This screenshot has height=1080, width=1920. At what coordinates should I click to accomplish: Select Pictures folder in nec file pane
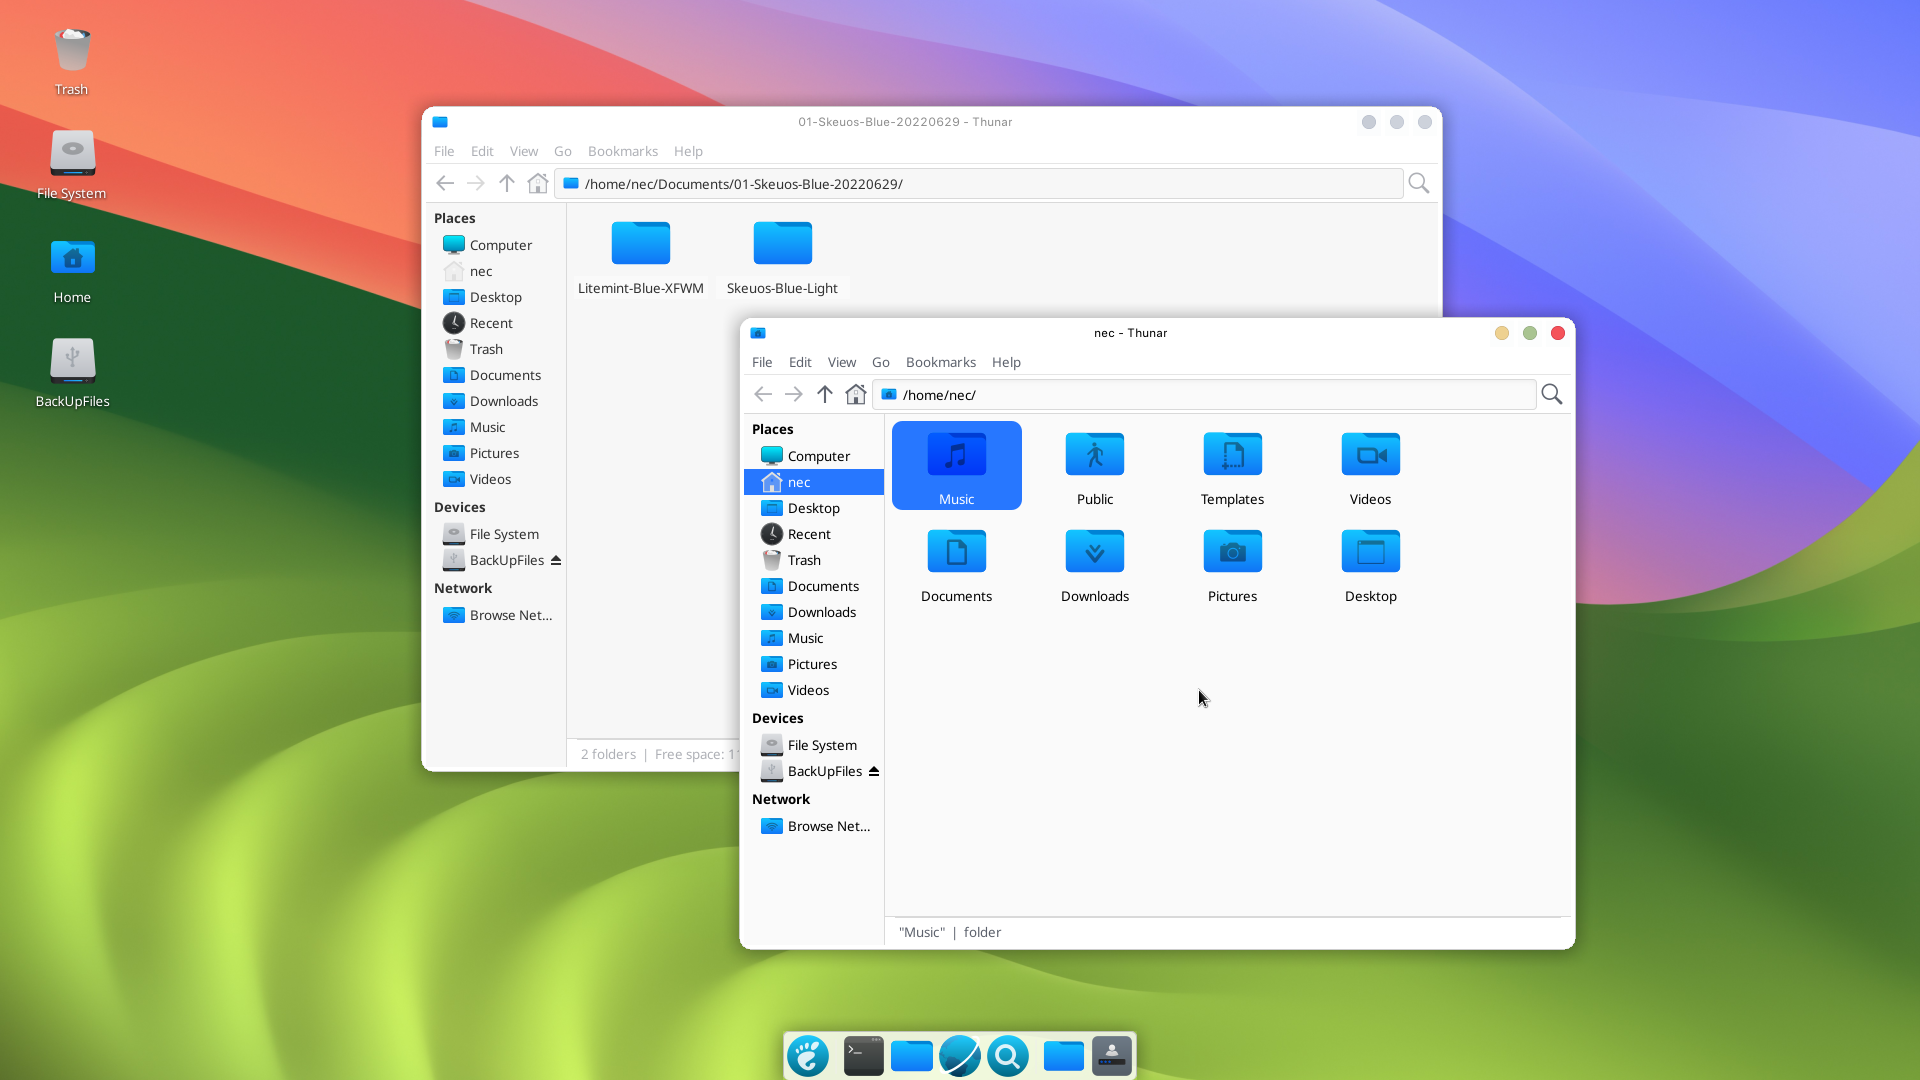point(1233,565)
